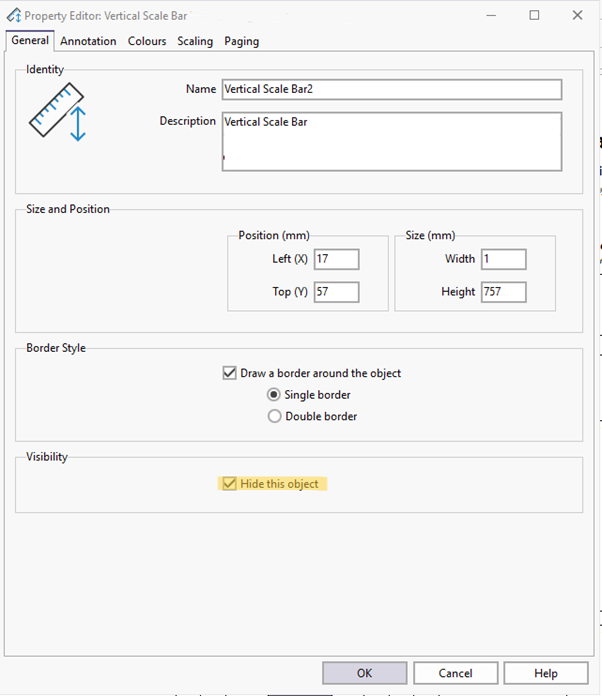This screenshot has width=602, height=696.
Task: Click the Description text box
Action: [392, 142]
